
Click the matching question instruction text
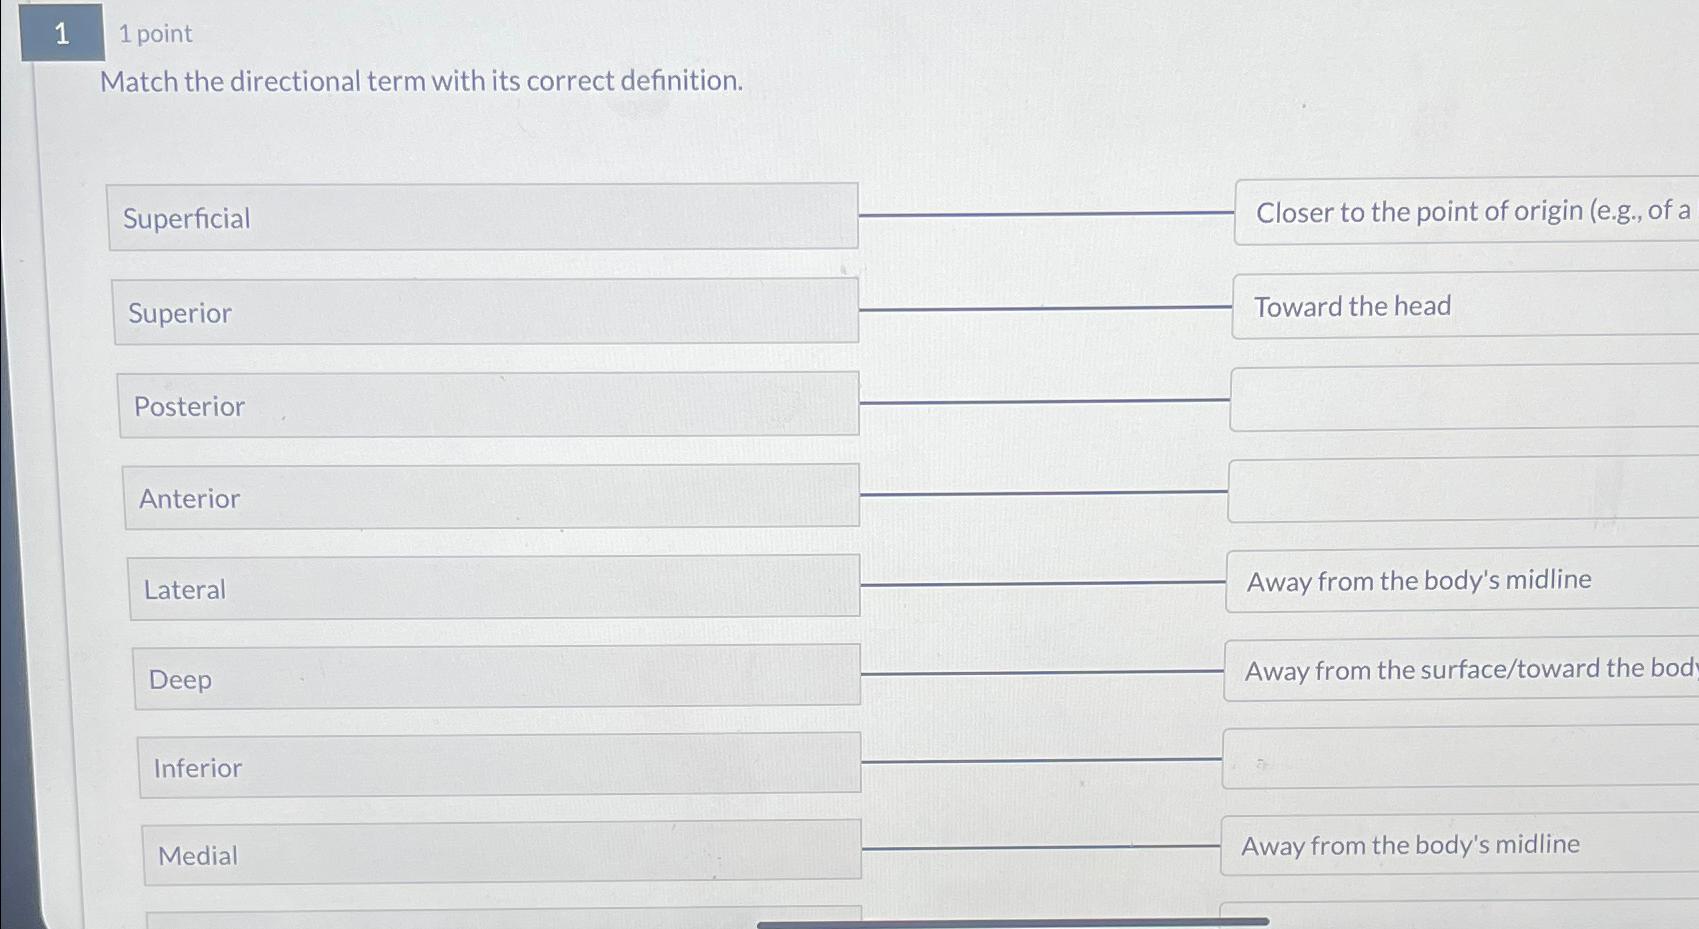coord(421,81)
